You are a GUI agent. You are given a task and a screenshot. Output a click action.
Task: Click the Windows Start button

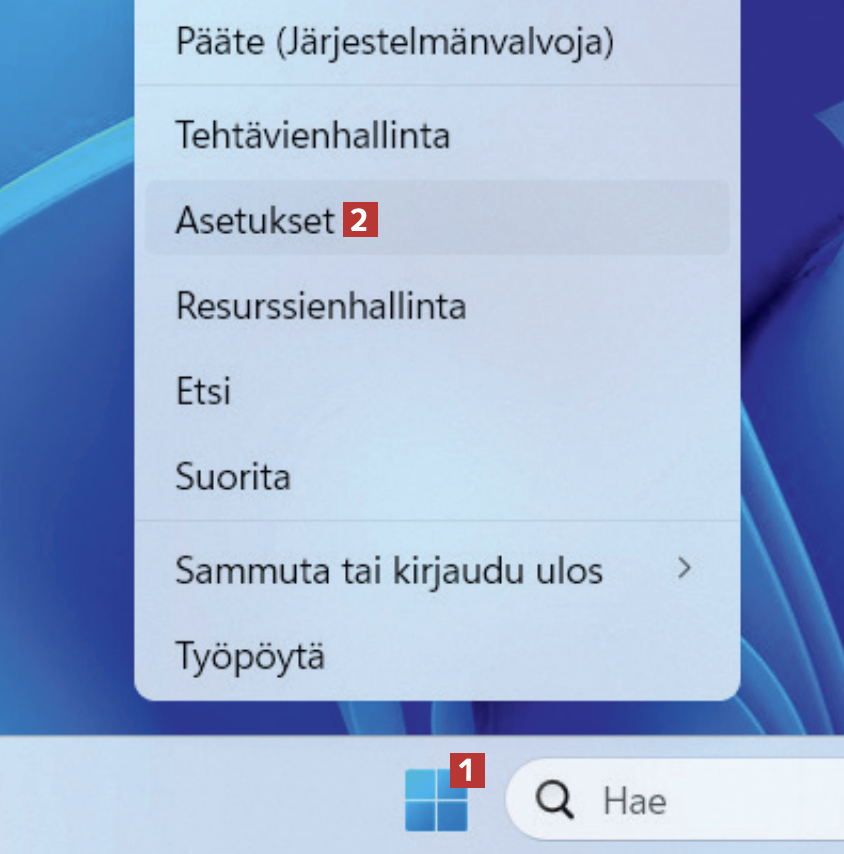coord(436,801)
